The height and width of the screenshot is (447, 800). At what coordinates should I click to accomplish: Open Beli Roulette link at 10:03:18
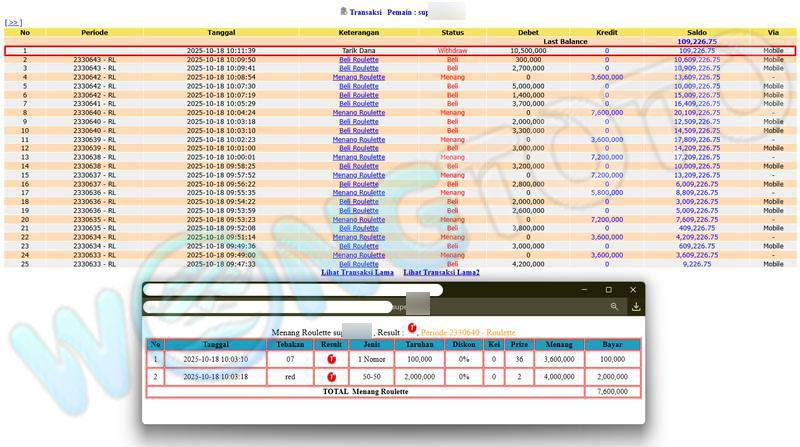click(x=359, y=121)
